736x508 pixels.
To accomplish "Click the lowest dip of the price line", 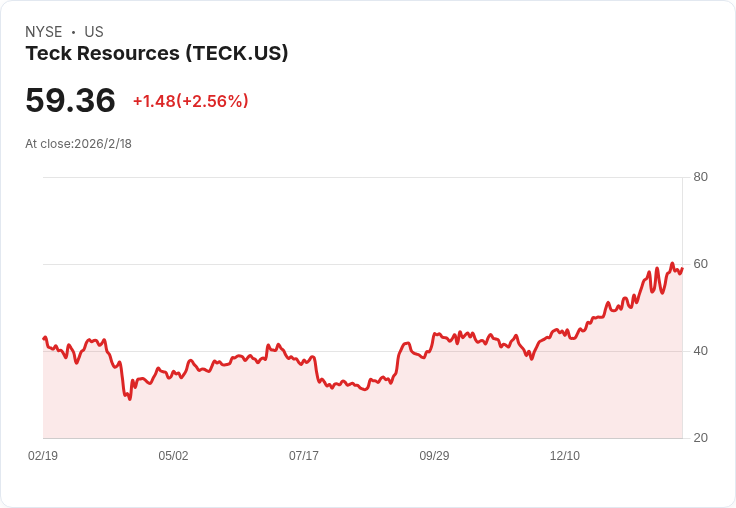I will tap(130, 399).
